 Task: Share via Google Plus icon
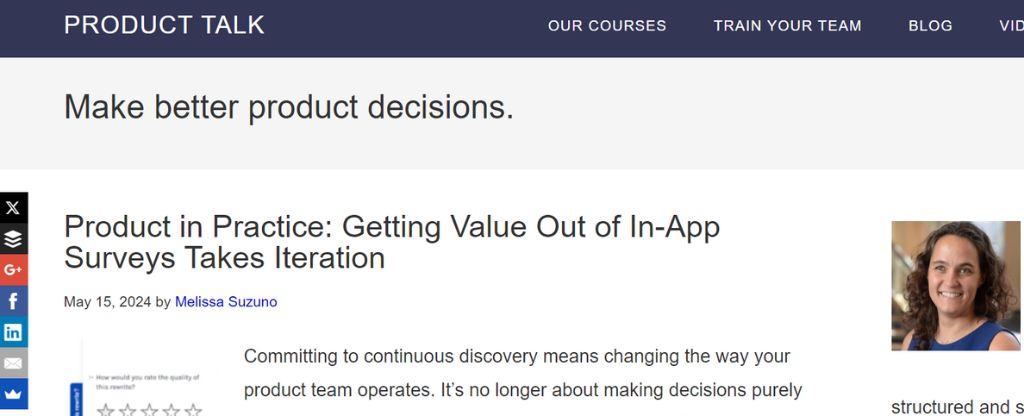pos(13,270)
